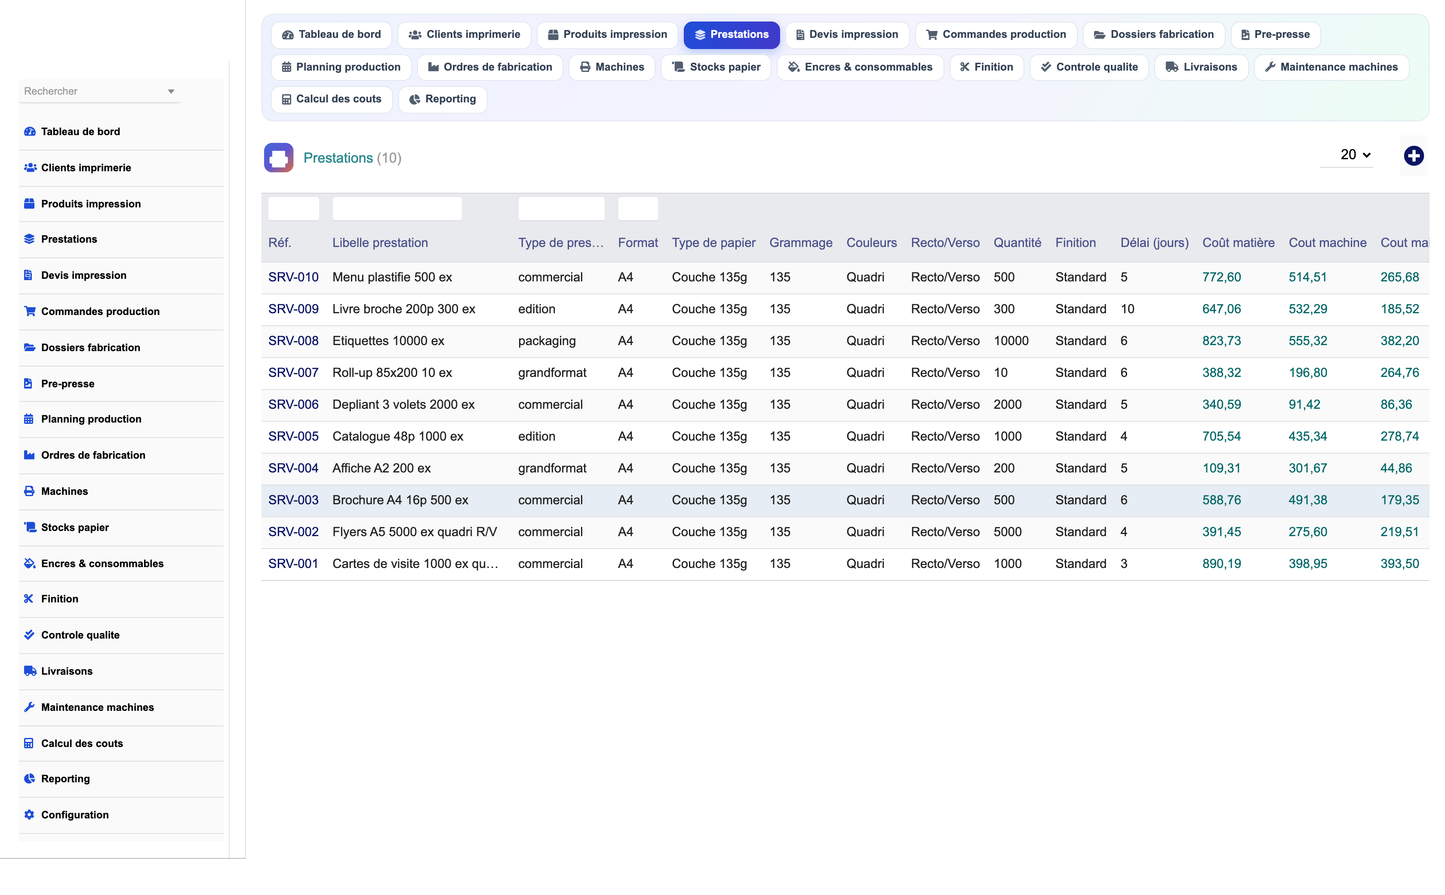Click the Livraisons truck icon in sidebar

30,671
